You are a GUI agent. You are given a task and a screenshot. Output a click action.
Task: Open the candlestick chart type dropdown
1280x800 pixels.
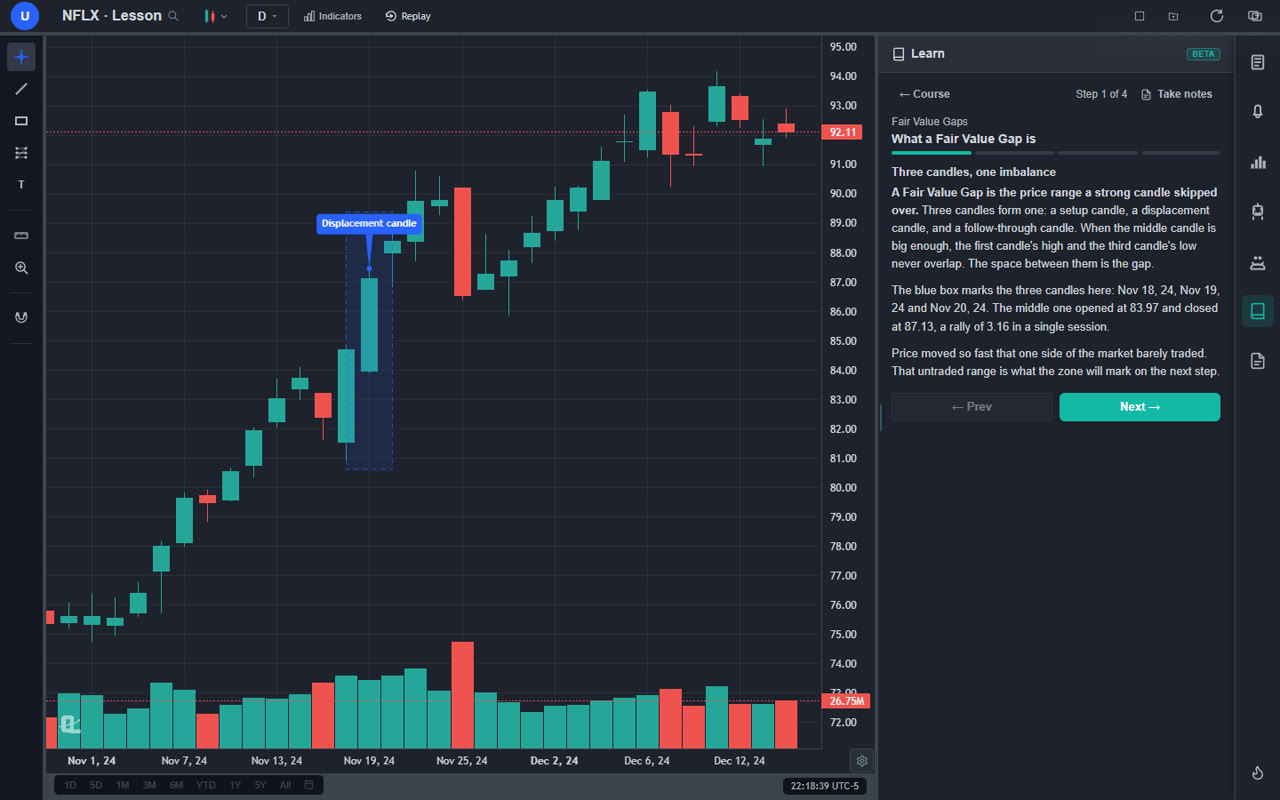[215, 16]
